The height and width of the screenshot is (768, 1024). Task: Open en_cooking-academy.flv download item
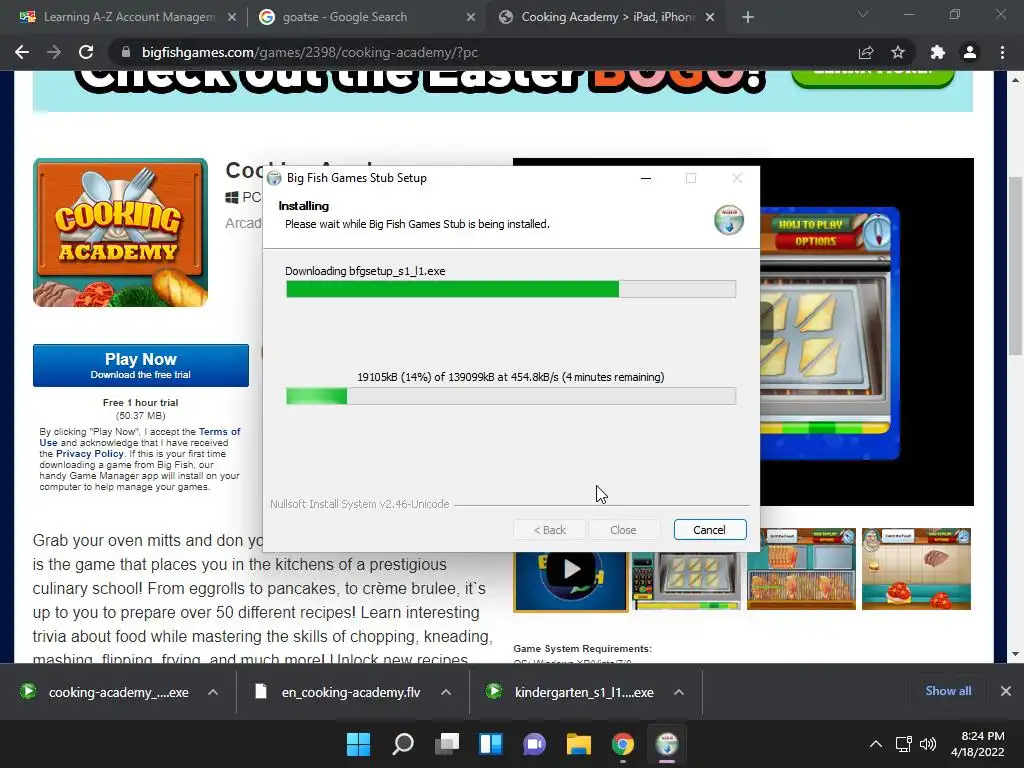coord(340,692)
